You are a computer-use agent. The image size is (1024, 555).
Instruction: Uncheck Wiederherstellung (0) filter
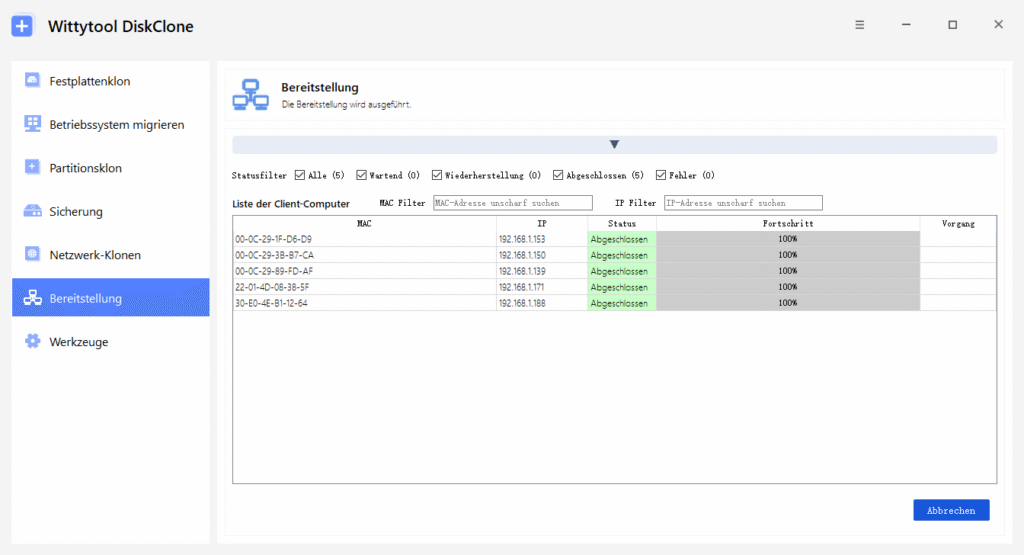[437, 175]
